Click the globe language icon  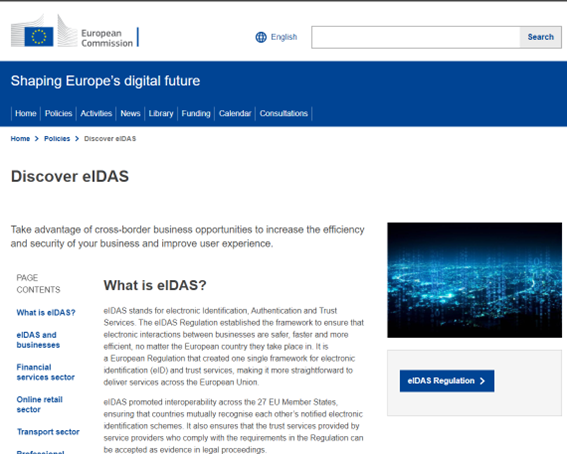pos(261,37)
